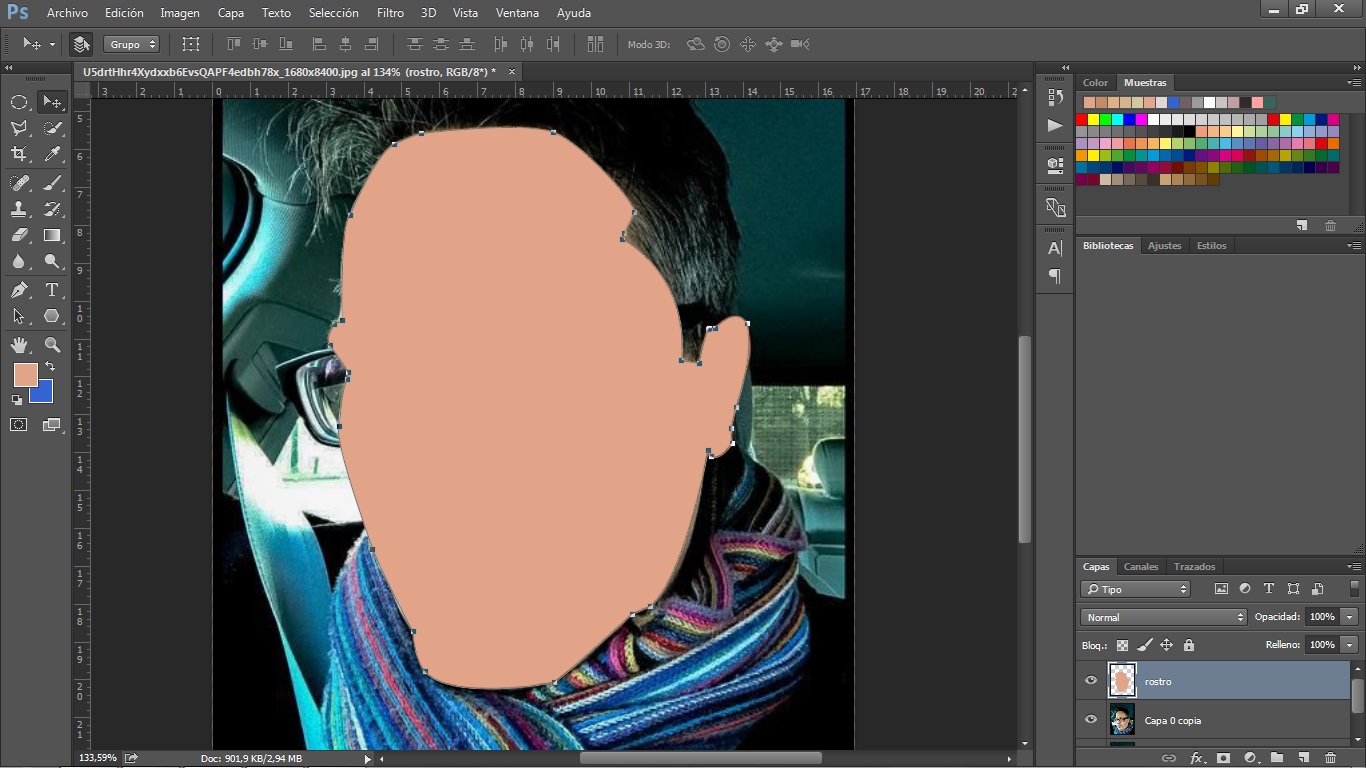
Task: Add a layer style with fx button
Action: coord(1196,758)
